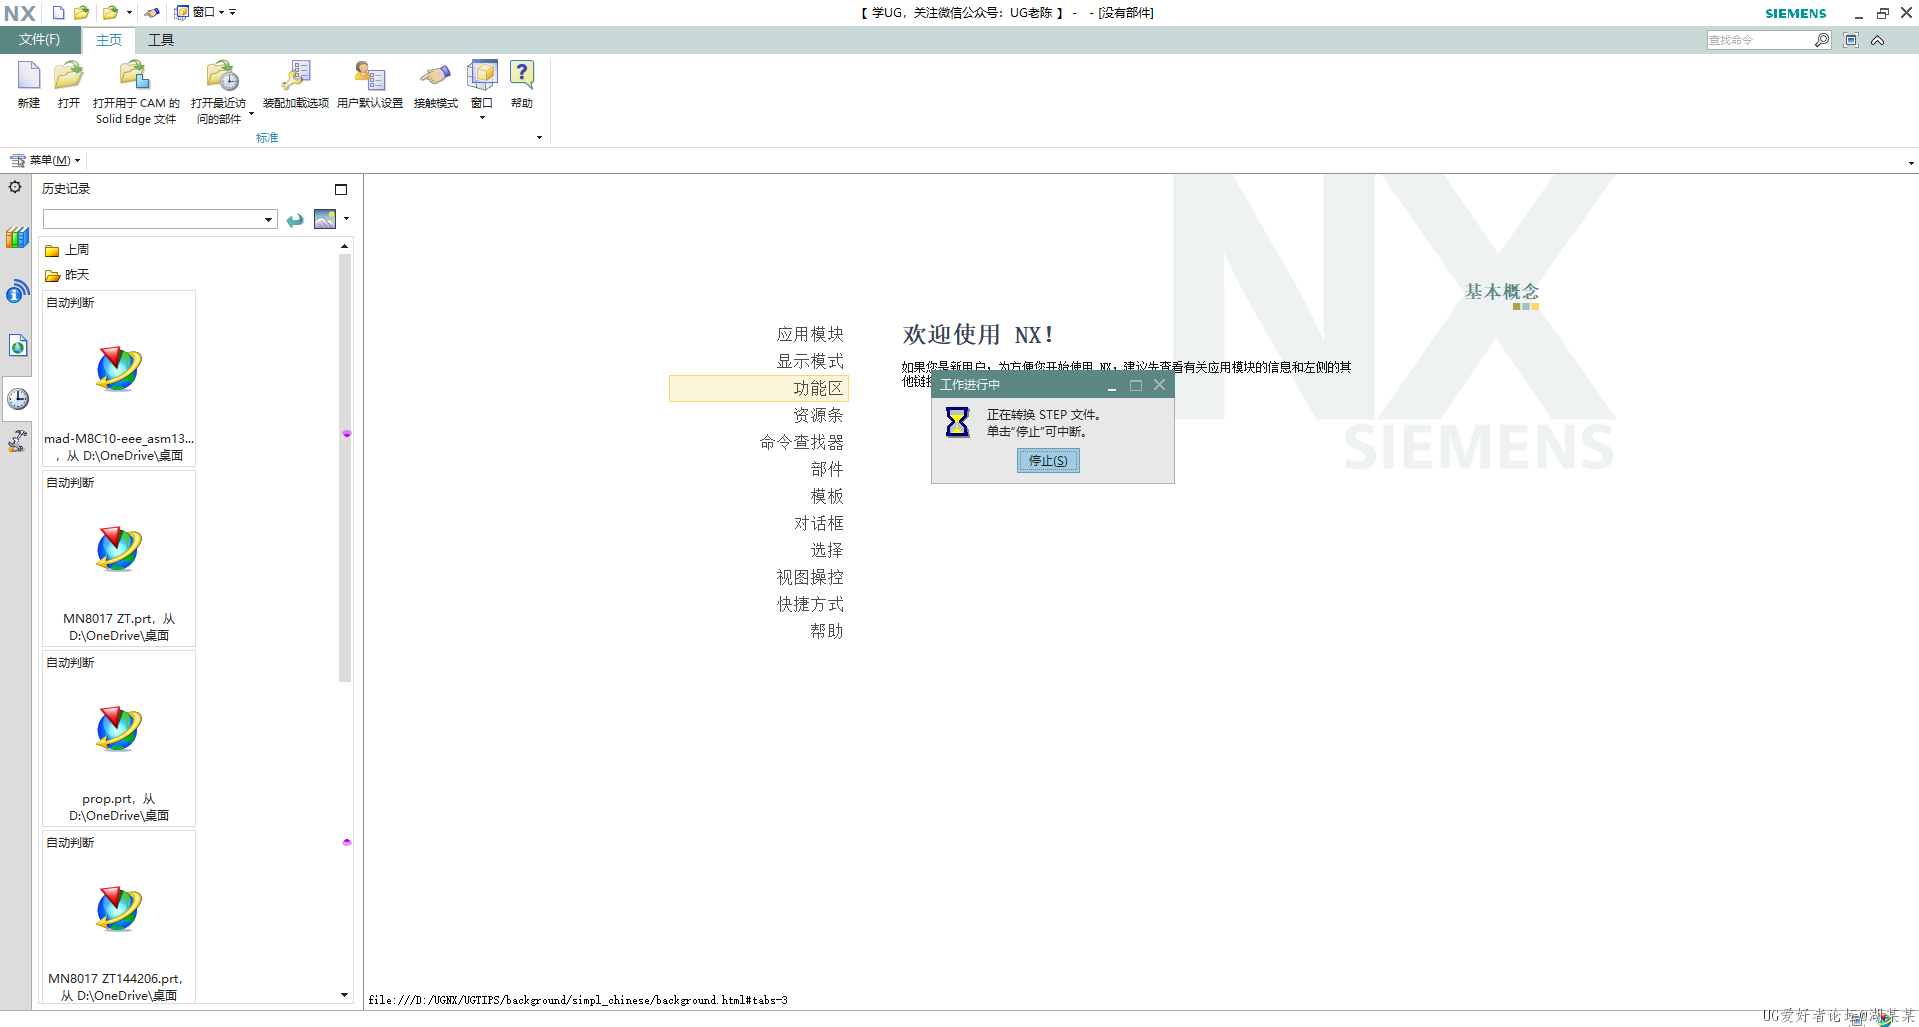Click the 帮助 help ribbon icon
1919x1027 pixels.
522,75
